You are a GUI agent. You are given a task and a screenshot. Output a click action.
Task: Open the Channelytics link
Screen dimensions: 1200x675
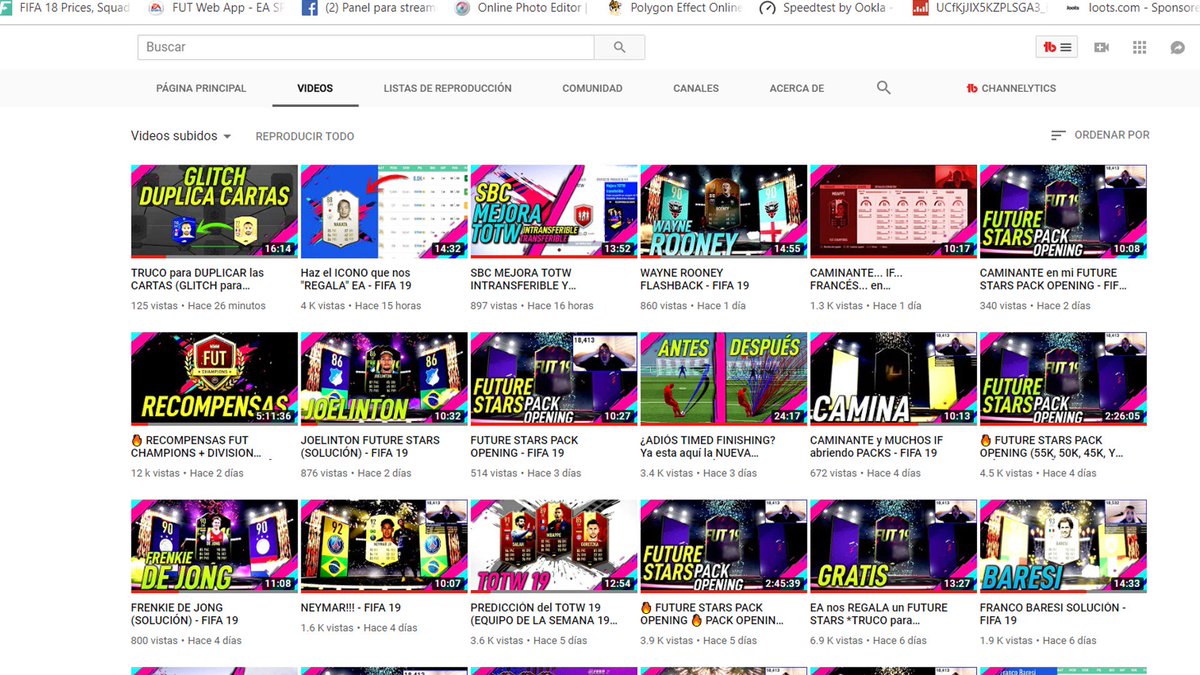pyautogui.click(x=1011, y=88)
